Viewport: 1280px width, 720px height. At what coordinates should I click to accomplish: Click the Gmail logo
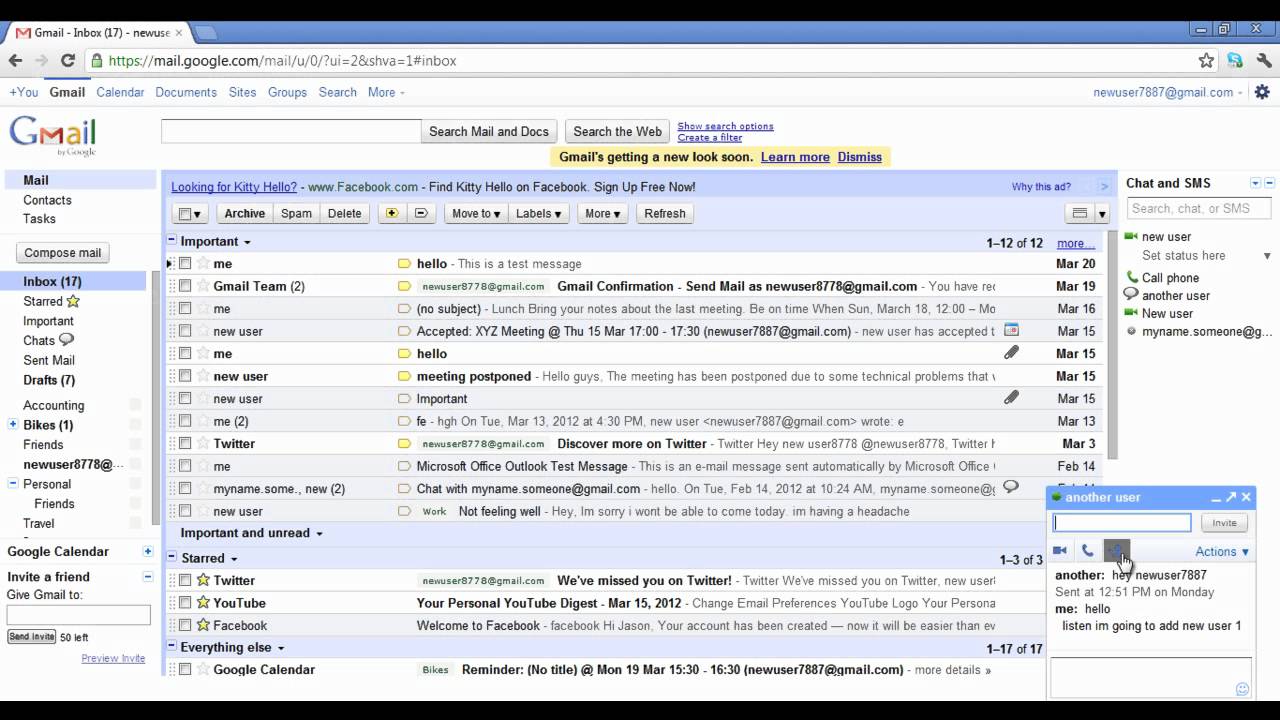coord(52,136)
